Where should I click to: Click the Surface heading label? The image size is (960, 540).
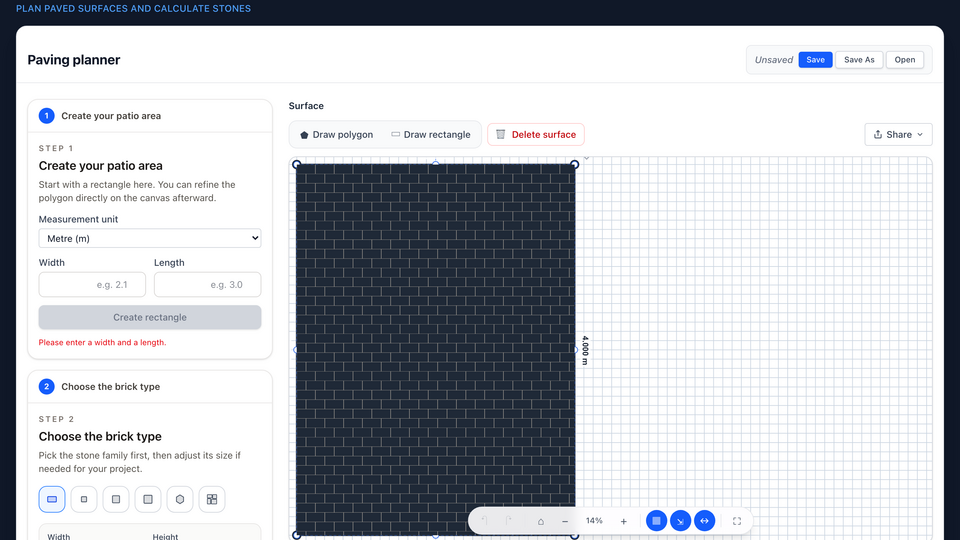306,106
